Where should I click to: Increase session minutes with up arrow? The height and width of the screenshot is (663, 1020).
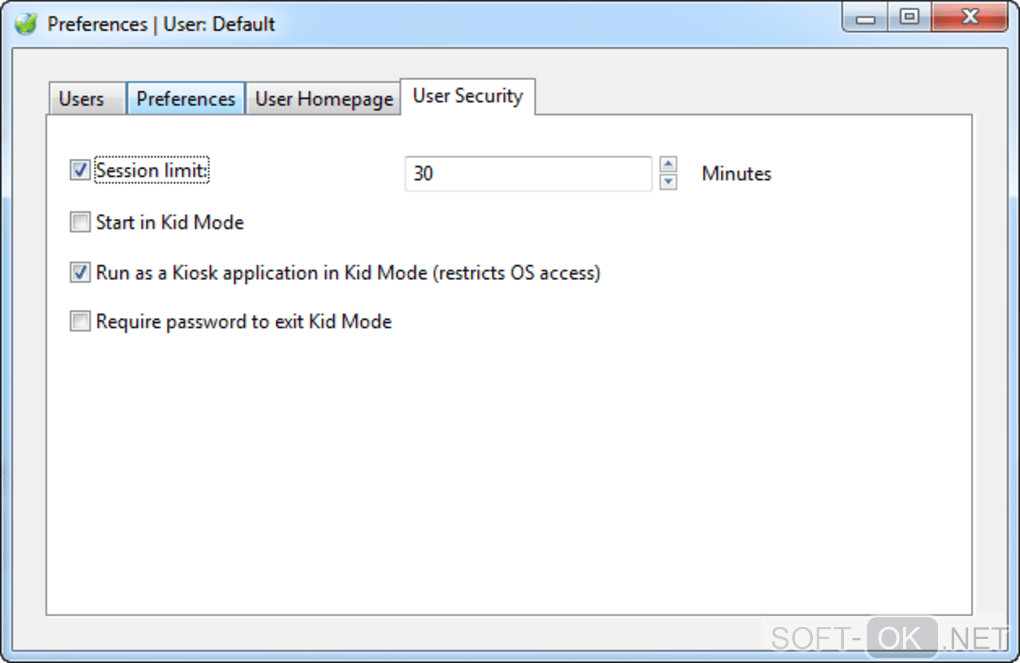click(669, 165)
